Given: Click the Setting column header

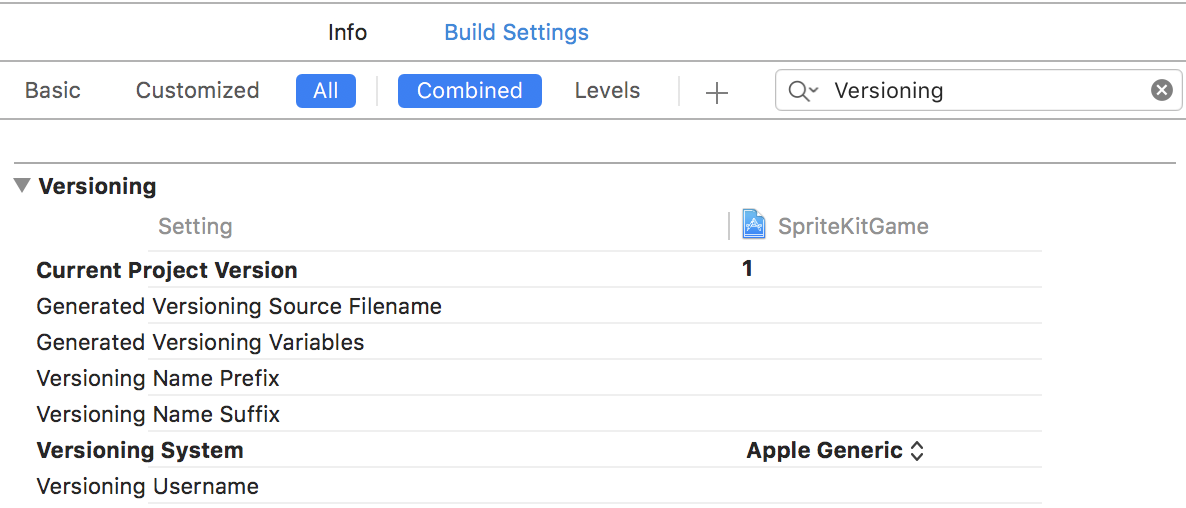Looking at the screenshot, I should (x=195, y=226).
